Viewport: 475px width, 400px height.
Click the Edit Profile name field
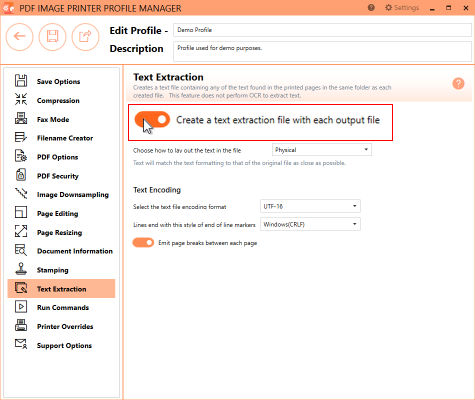pos(322,30)
